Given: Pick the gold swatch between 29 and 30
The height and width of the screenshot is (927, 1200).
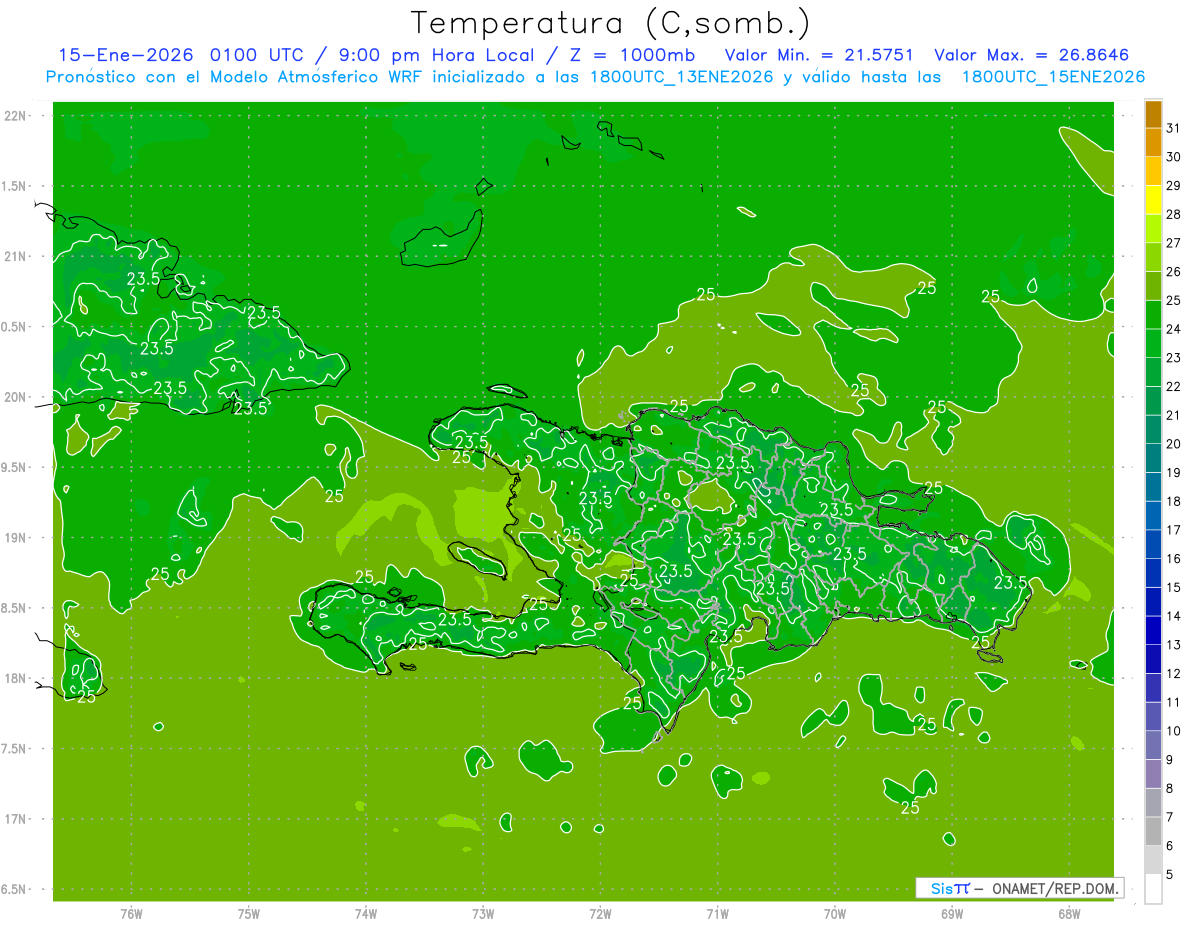Looking at the screenshot, I should point(1153,171).
